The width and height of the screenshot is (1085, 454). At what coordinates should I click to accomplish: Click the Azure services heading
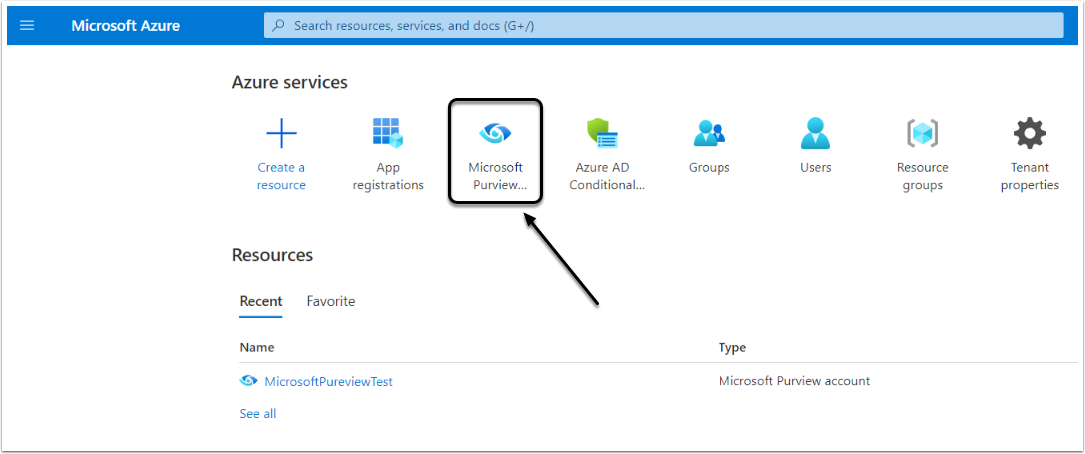point(289,82)
